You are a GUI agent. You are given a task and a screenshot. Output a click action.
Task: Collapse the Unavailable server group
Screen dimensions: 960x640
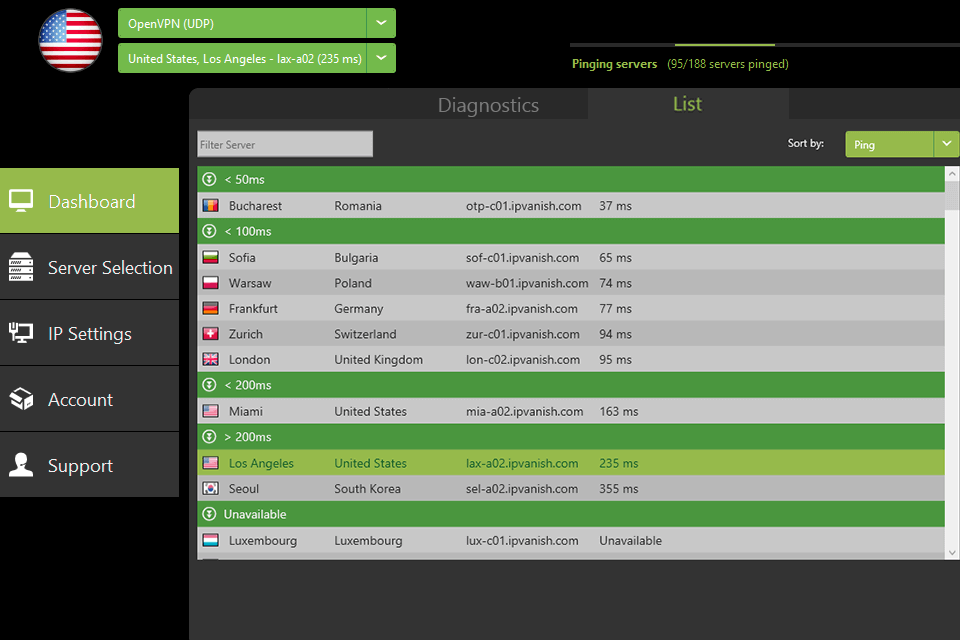(x=209, y=514)
